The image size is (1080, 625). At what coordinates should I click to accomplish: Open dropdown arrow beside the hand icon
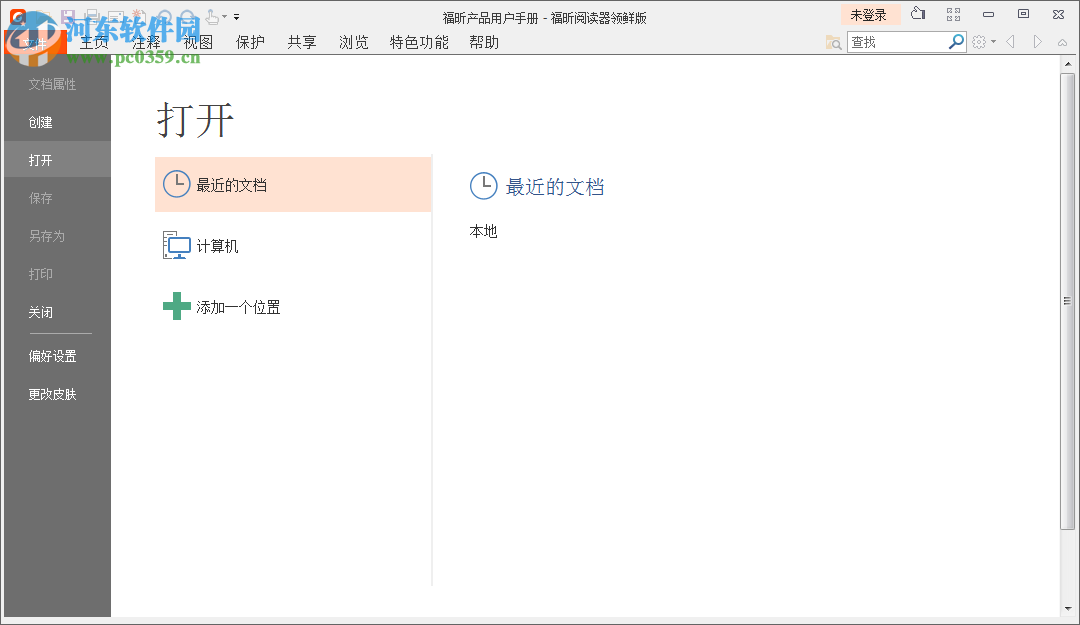[x=225, y=17]
